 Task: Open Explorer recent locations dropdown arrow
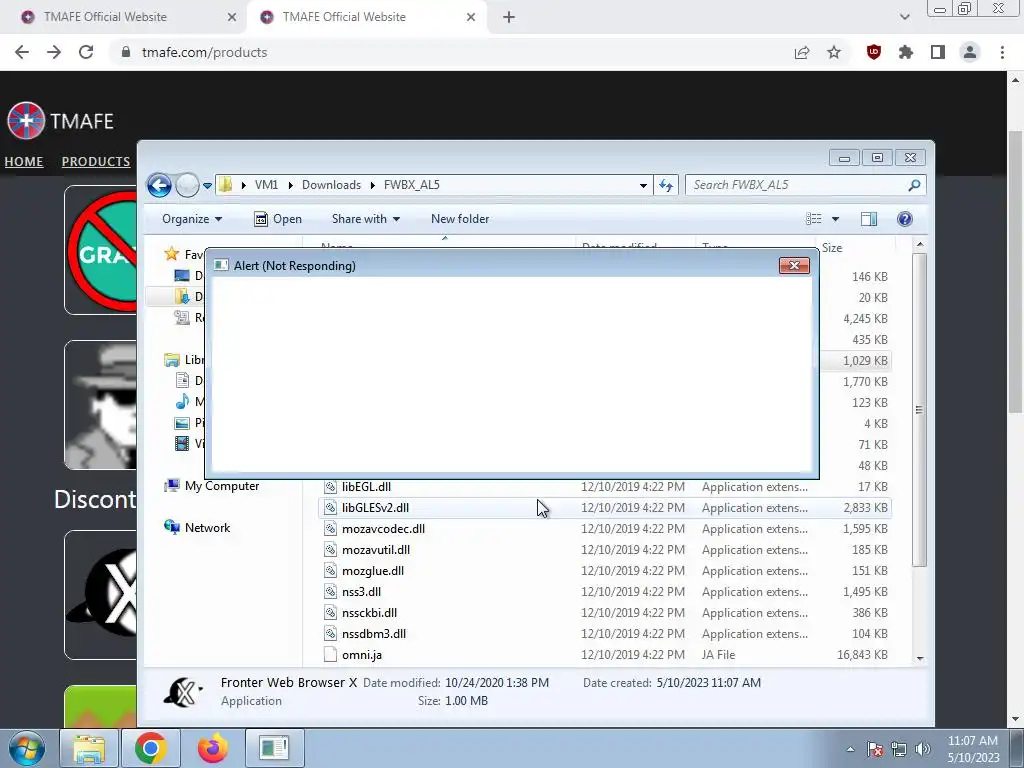click(207, 185)
